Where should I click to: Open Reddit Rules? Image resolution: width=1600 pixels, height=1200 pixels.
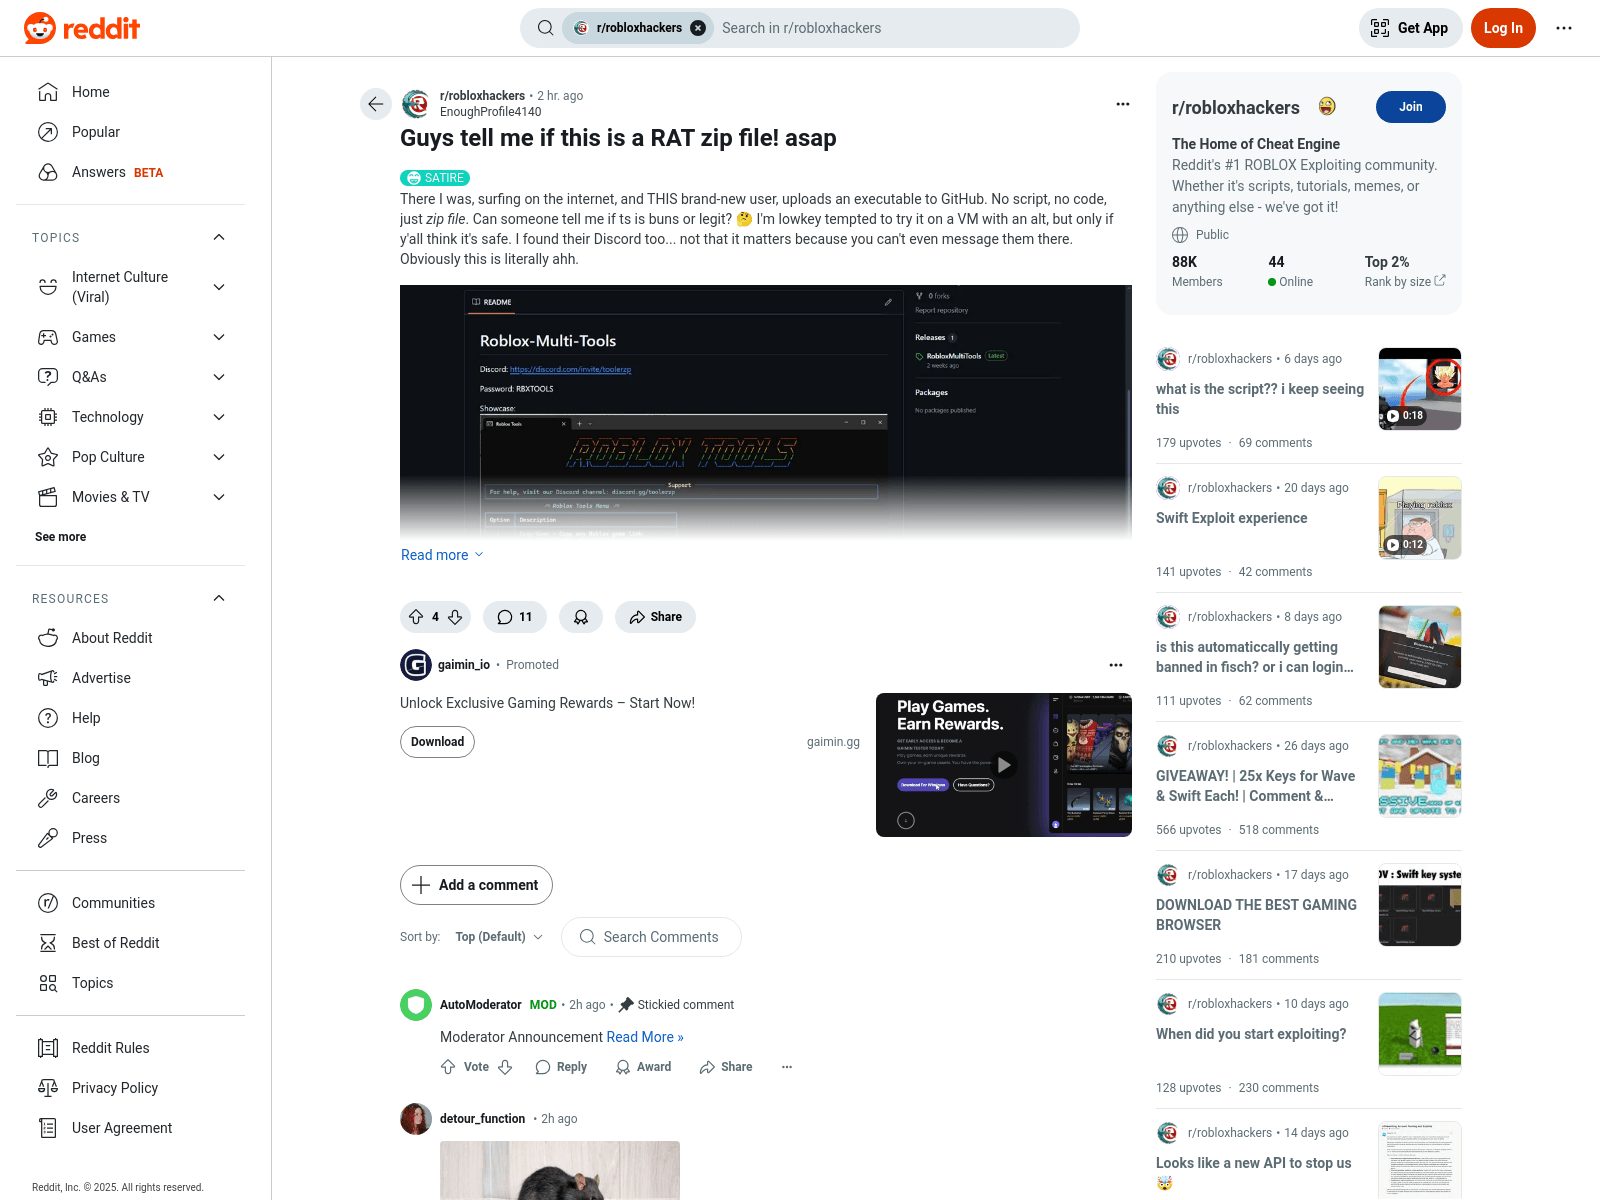(130, 1048)
